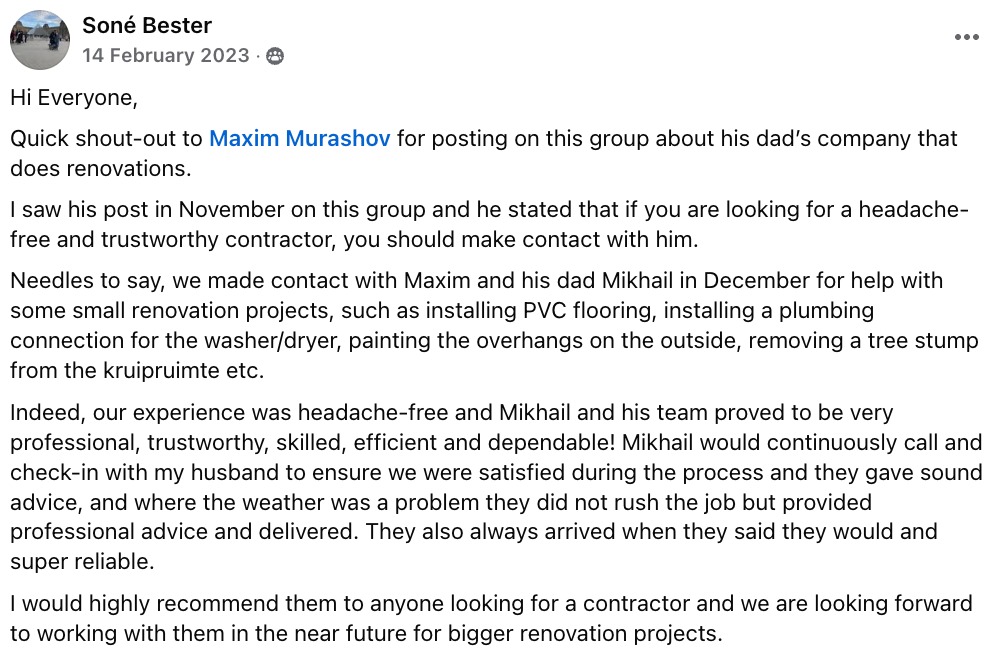The image size is (1002, 660).
Task: Click the line starting 'I would highly recommend them'
Action: click(491, 604)
